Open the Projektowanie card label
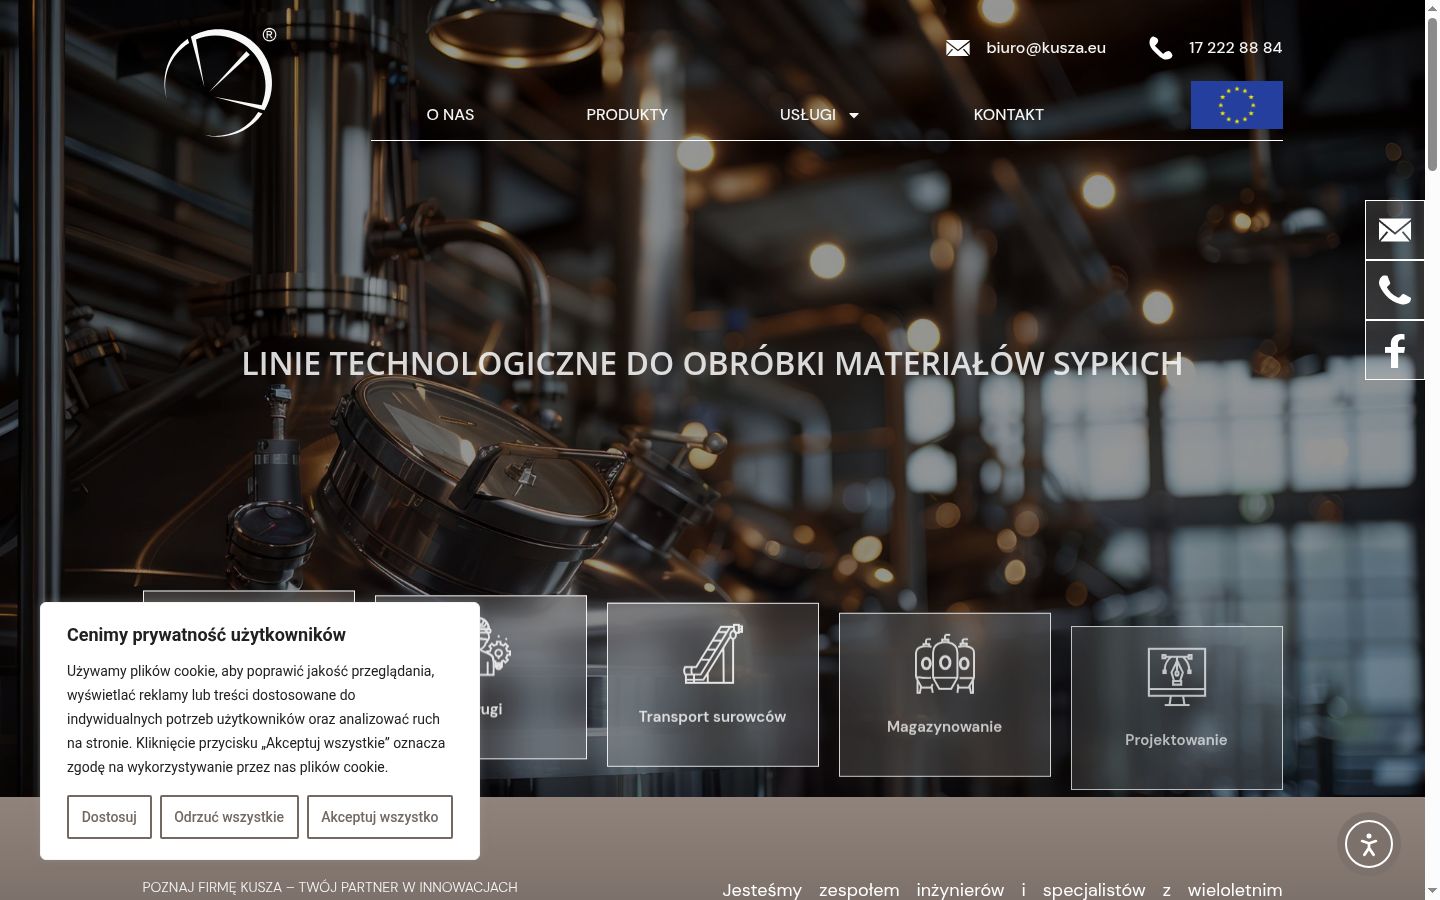Screen dimensions: 1440x900 (1176, 740)
